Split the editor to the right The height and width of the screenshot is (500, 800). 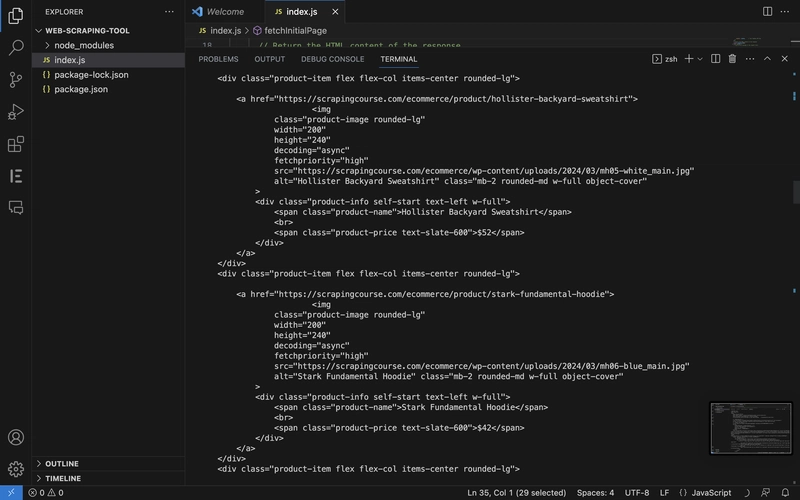tap(767, 12)
